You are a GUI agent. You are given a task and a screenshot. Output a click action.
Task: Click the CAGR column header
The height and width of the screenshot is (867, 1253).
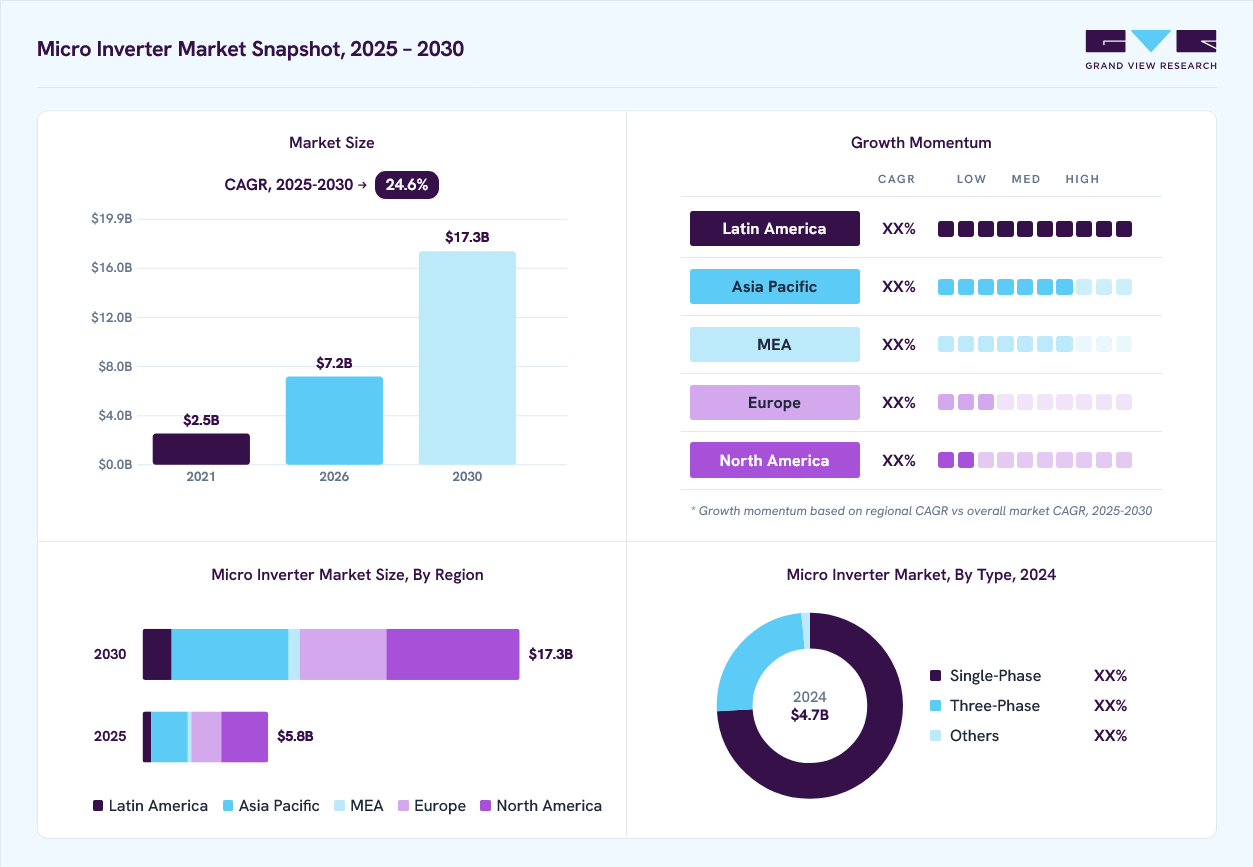(x=897, y=179)
